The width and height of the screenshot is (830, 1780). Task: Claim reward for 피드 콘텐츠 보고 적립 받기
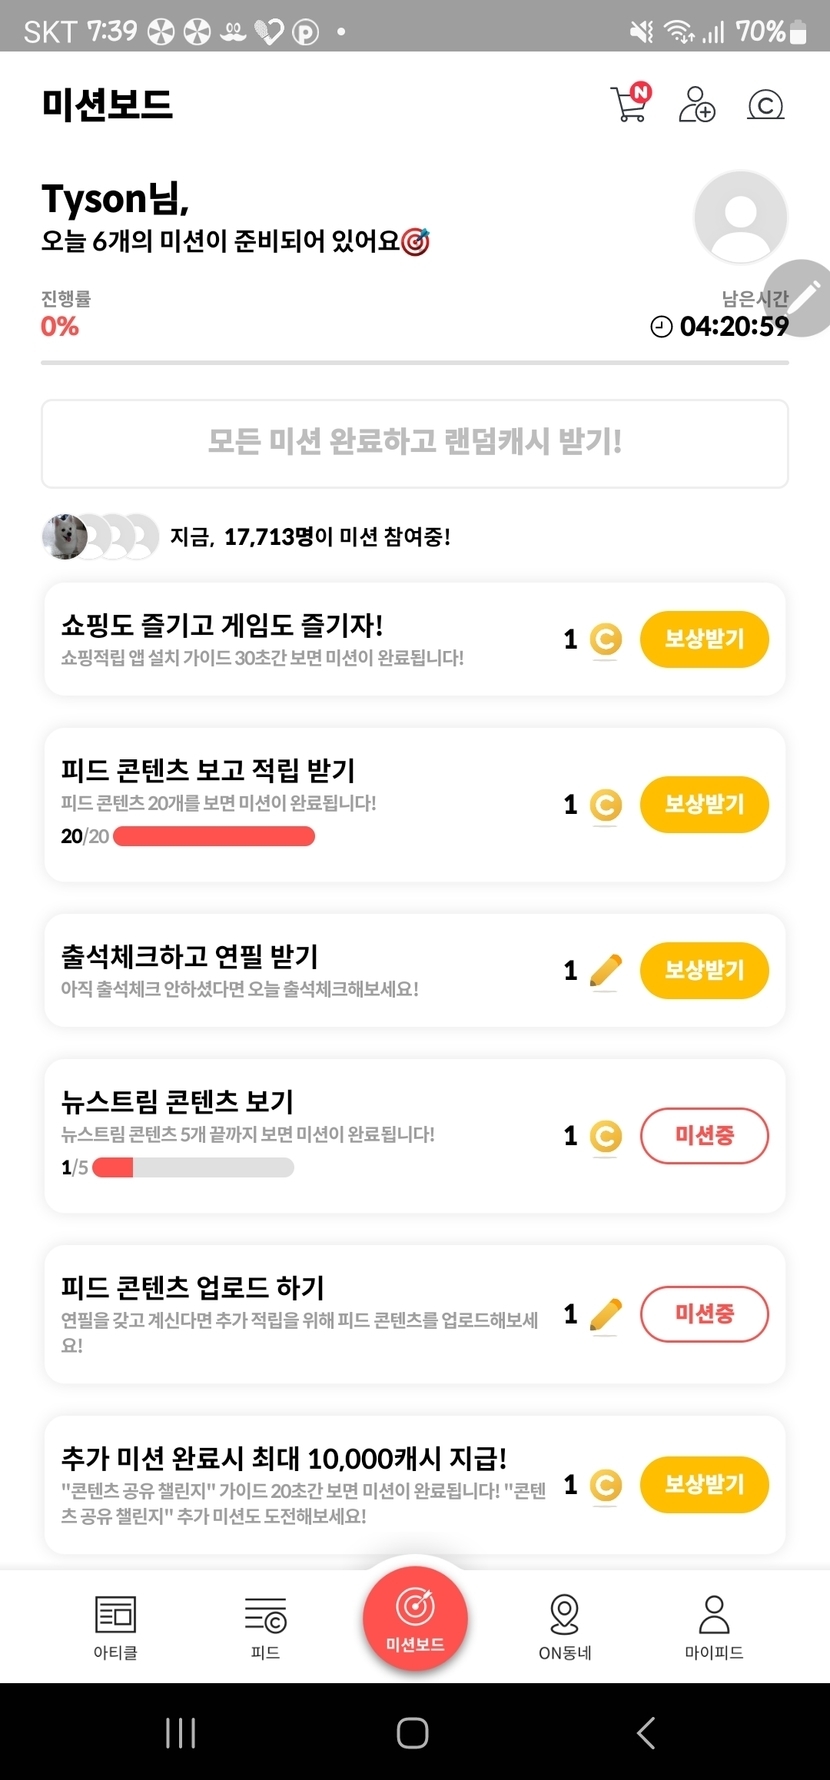coord(704,805)
